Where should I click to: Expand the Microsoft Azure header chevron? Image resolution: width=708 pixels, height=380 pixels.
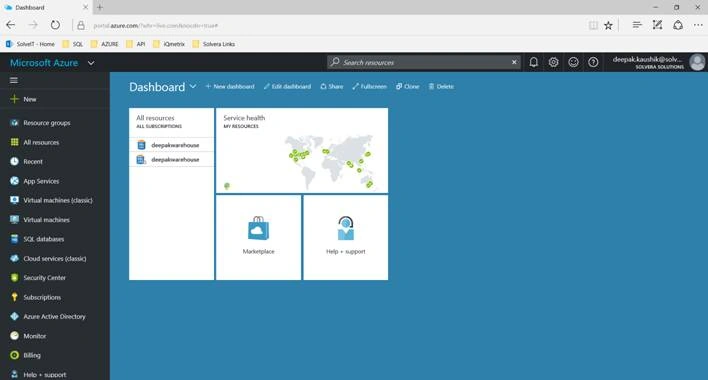coord(91,63)
